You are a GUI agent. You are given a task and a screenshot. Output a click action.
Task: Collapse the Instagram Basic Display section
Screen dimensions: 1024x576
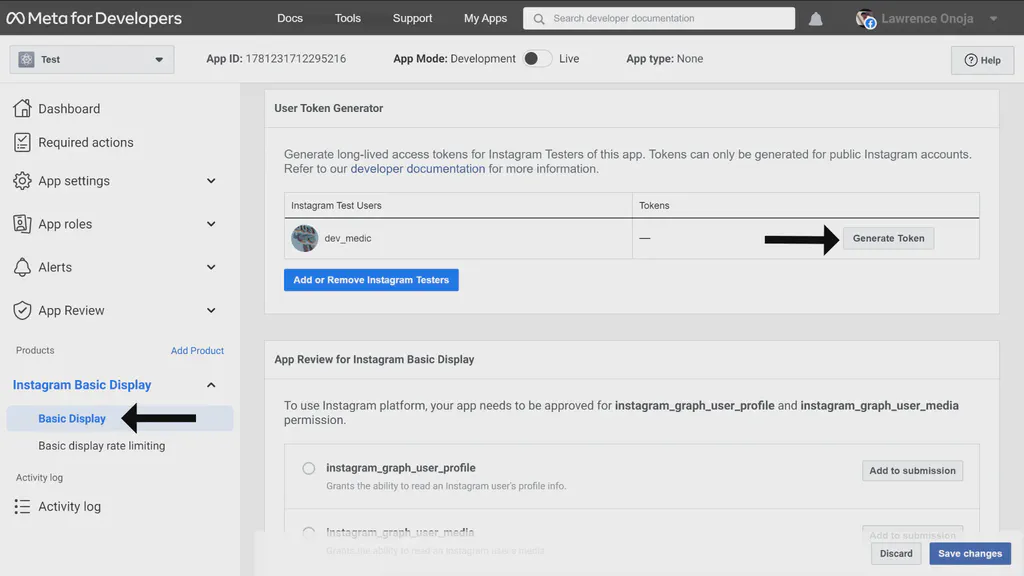click(210, 384)
